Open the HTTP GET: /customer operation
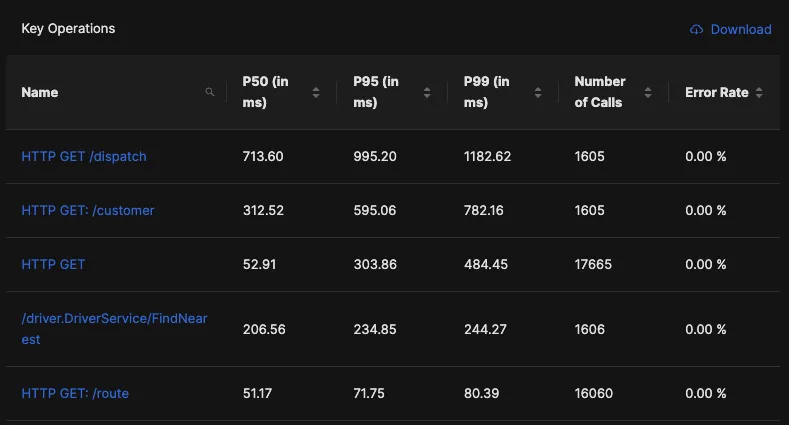Screen dimensions: 789x425 (88, 210)
